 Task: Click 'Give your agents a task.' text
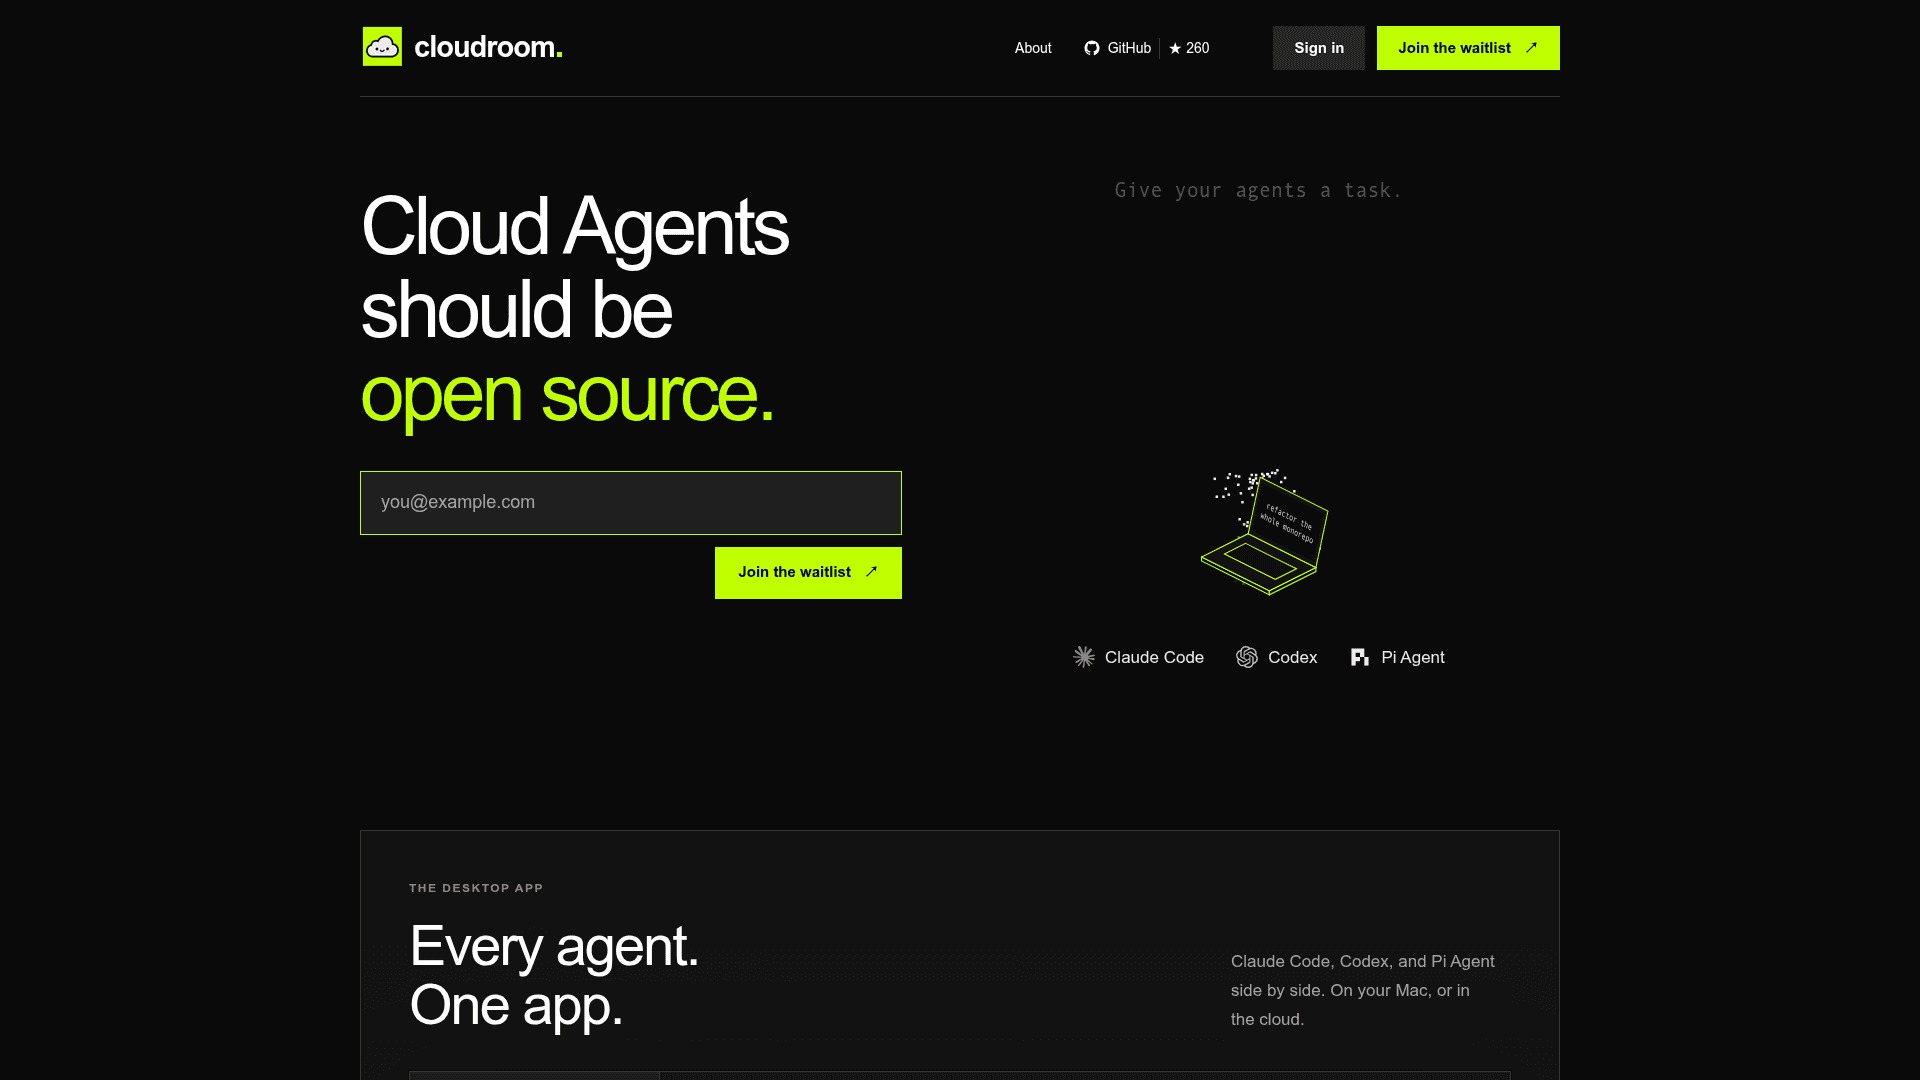(x=1258, y=190)
